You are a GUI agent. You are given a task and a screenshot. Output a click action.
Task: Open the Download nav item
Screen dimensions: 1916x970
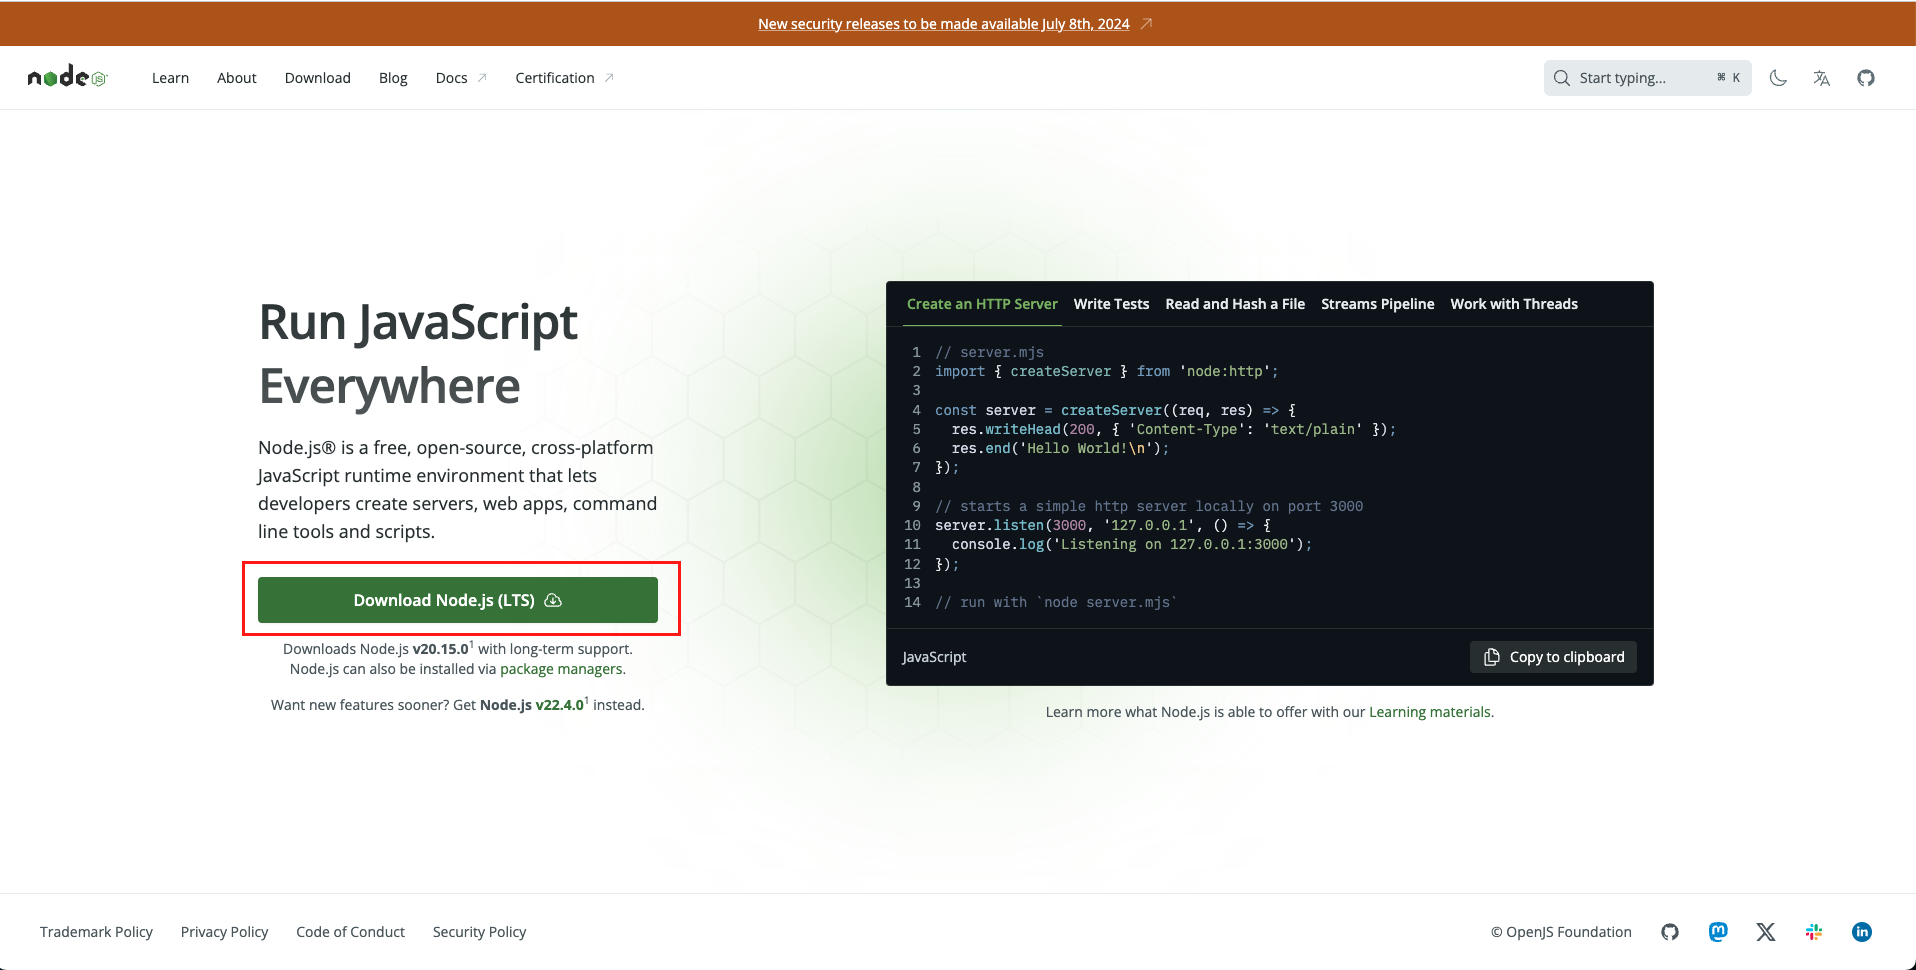pyautogui.click(x=318, y=78)
